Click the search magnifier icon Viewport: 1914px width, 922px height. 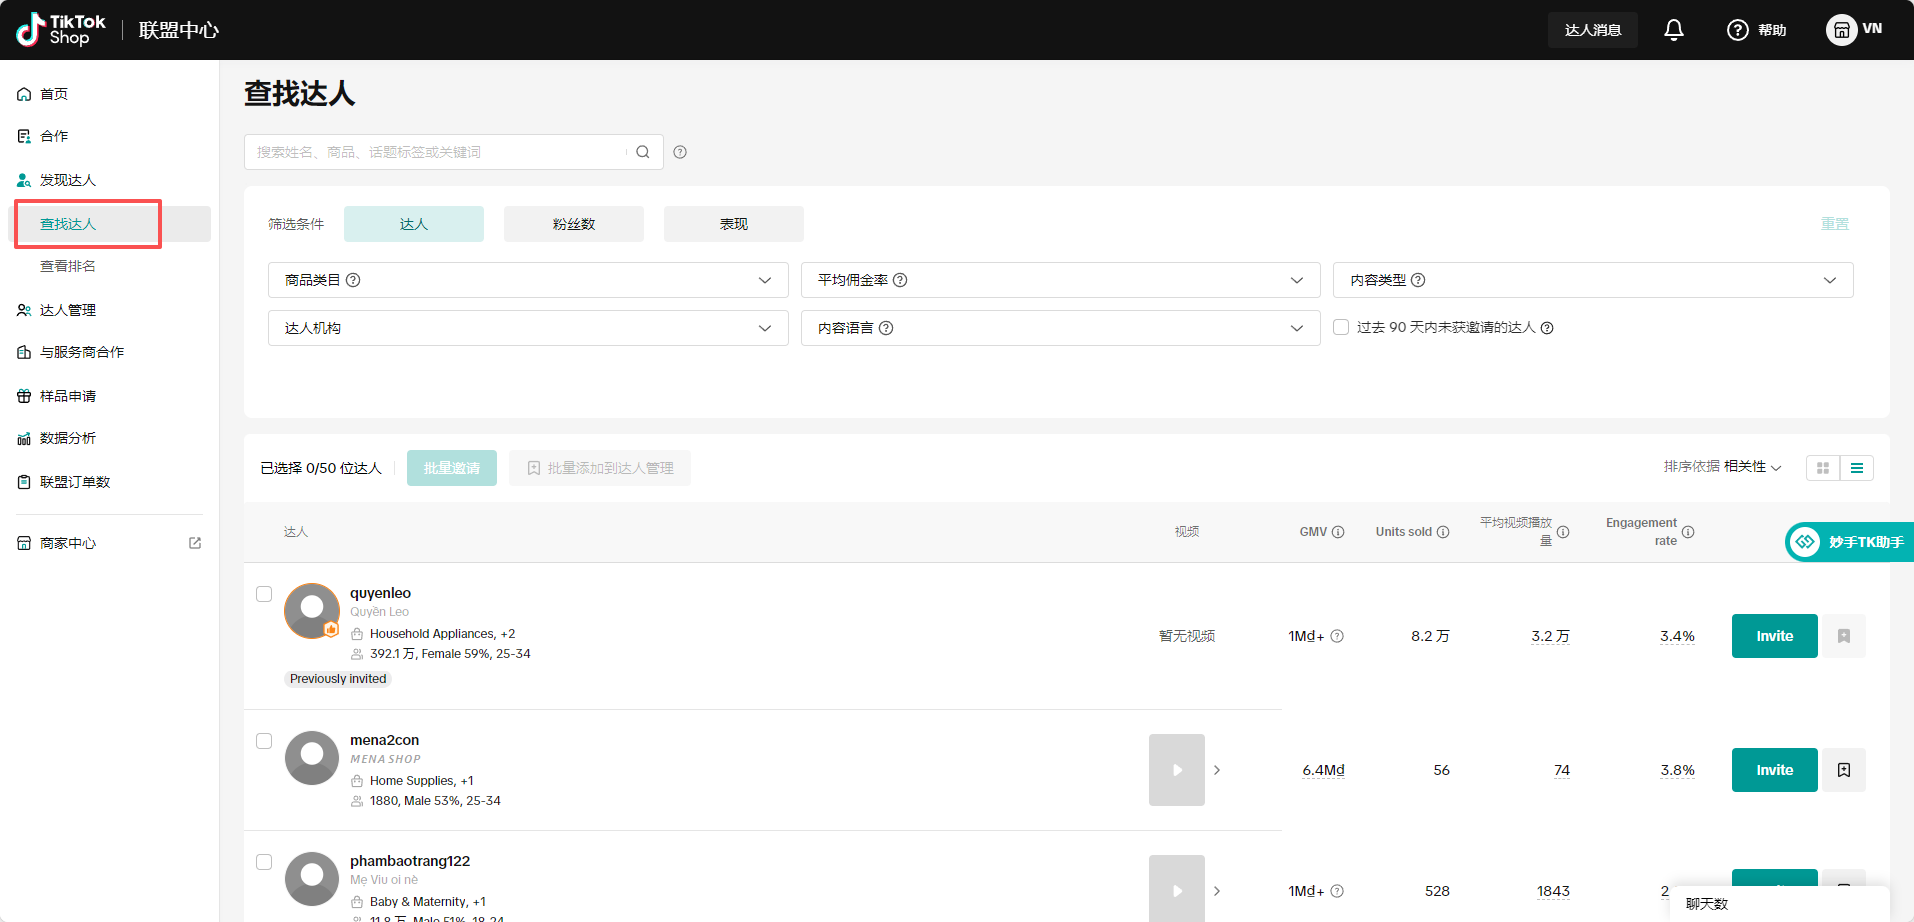pos(643,152)
